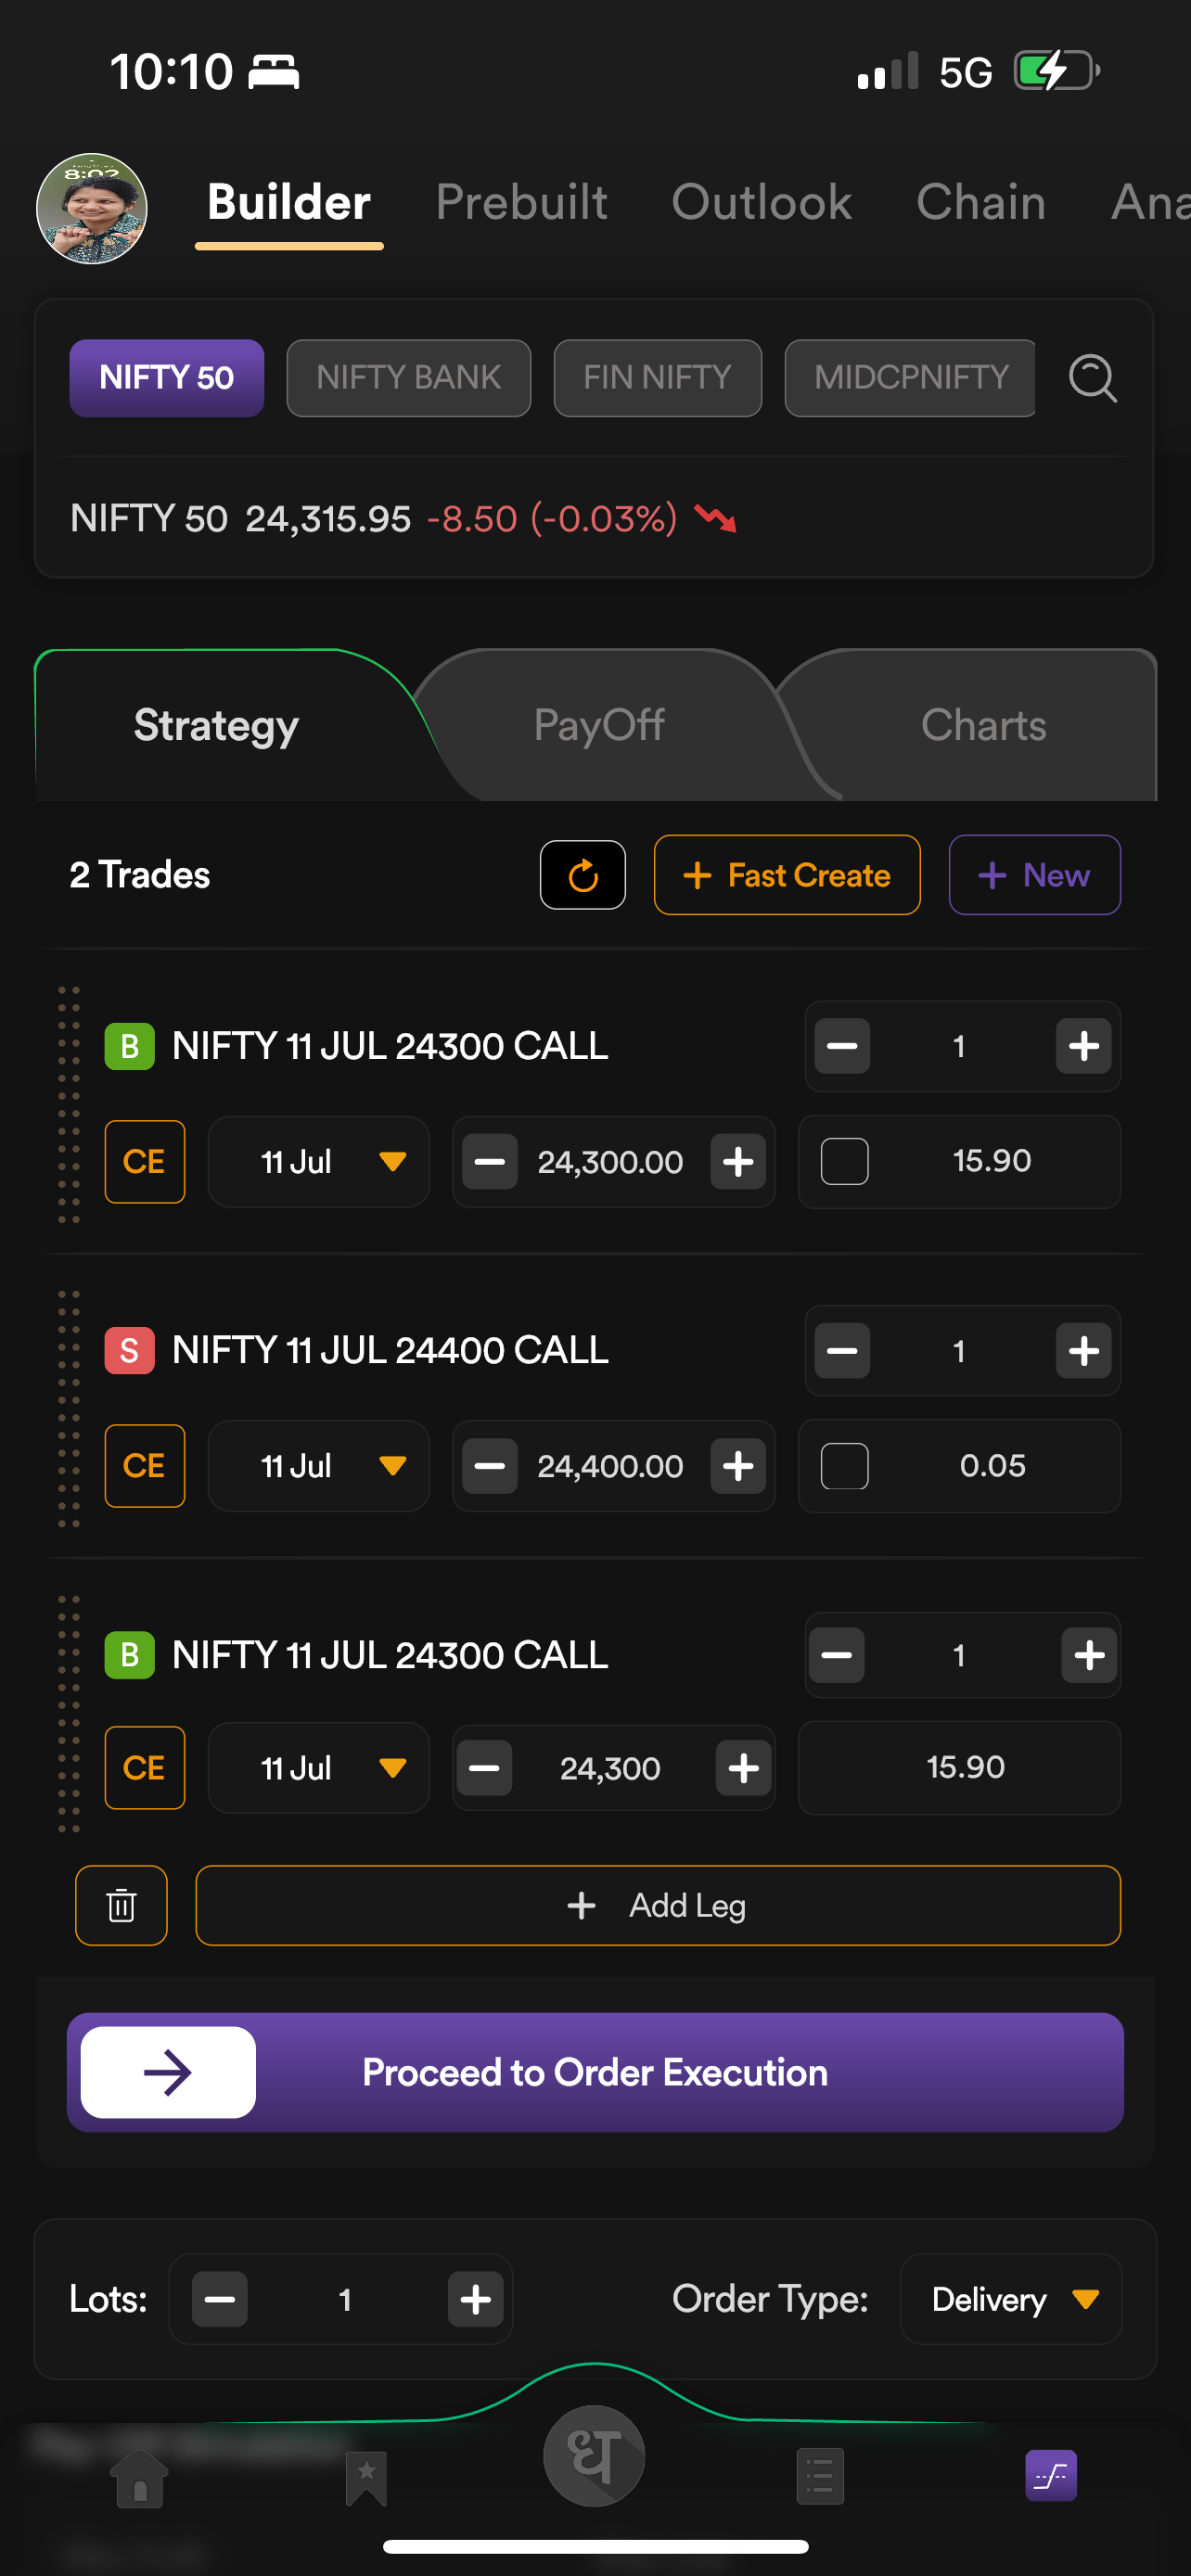Click the refresh strategy icon
The height and width of the screenshot is (2576, 1191).
coord(583,875)
